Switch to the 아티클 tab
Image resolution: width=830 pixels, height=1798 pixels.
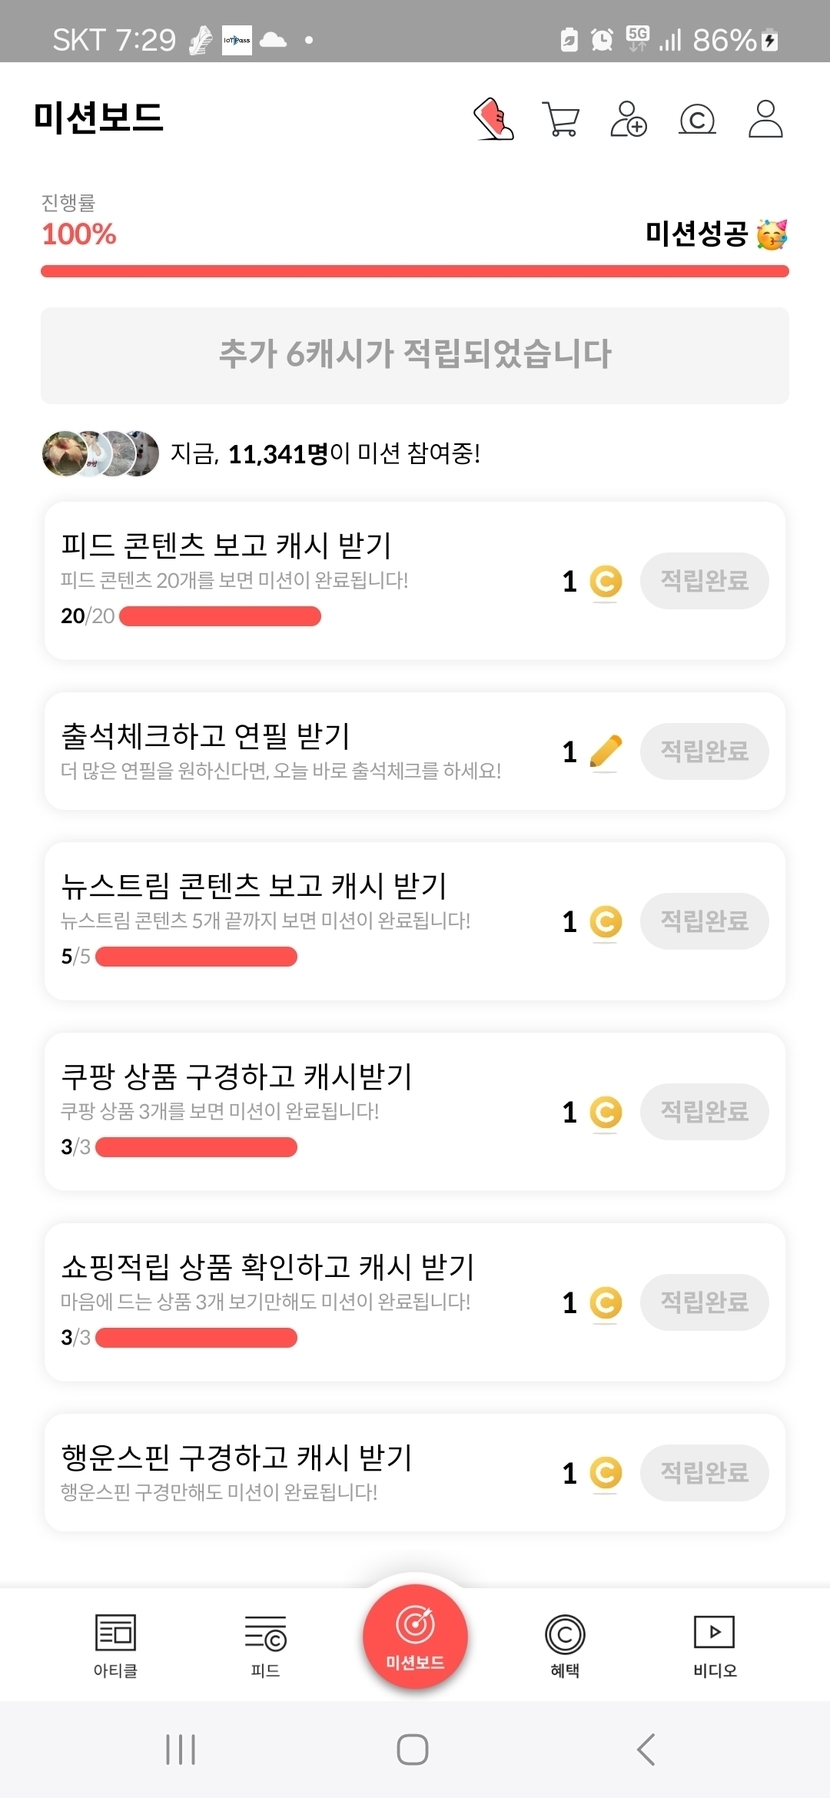[115, 1645]
